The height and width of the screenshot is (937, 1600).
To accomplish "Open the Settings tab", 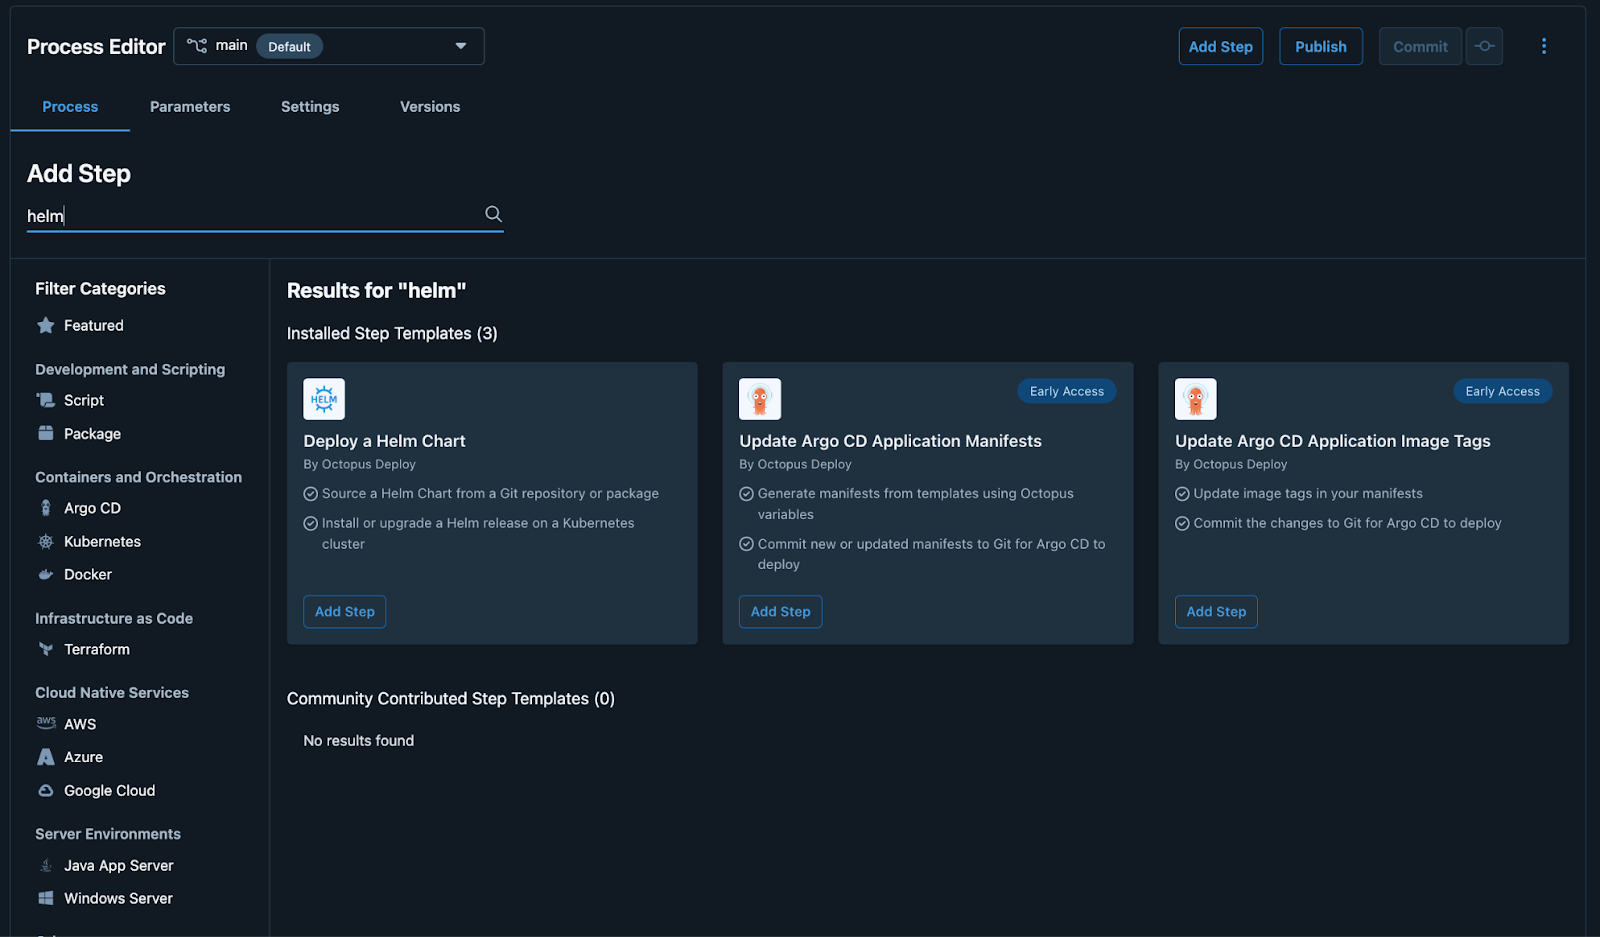I will click(310, 107).
